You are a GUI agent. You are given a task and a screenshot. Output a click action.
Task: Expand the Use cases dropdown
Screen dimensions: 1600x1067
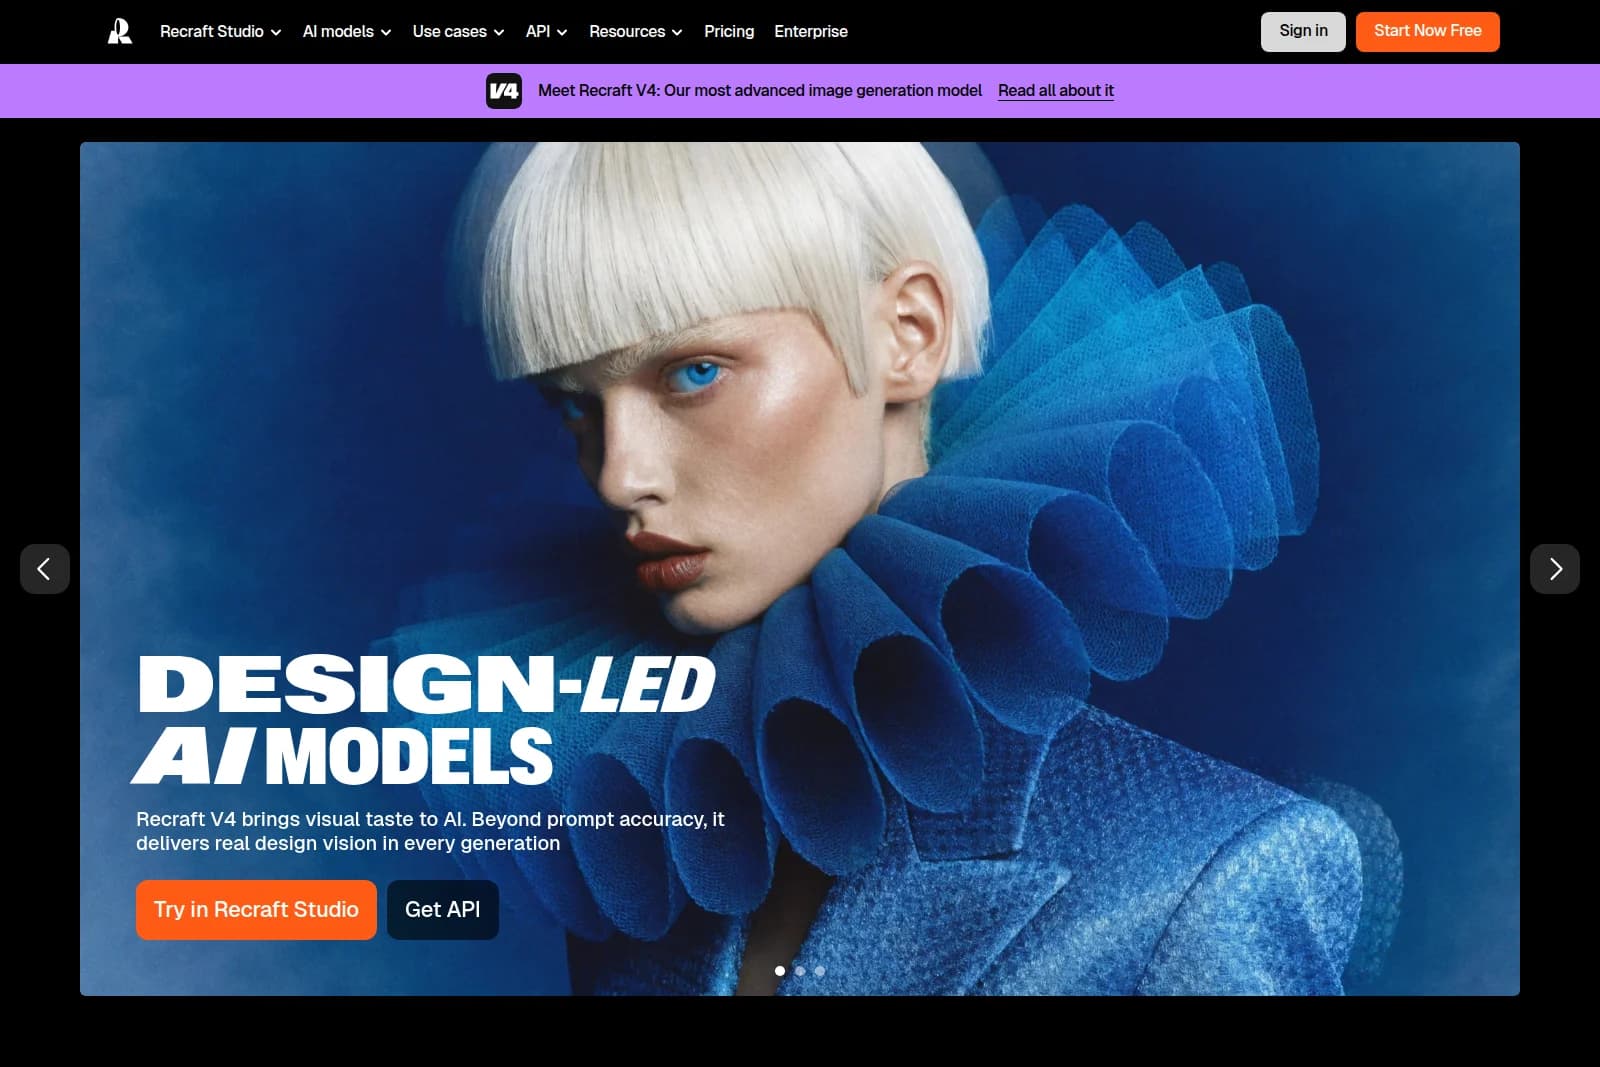click(x=449, y=32)
